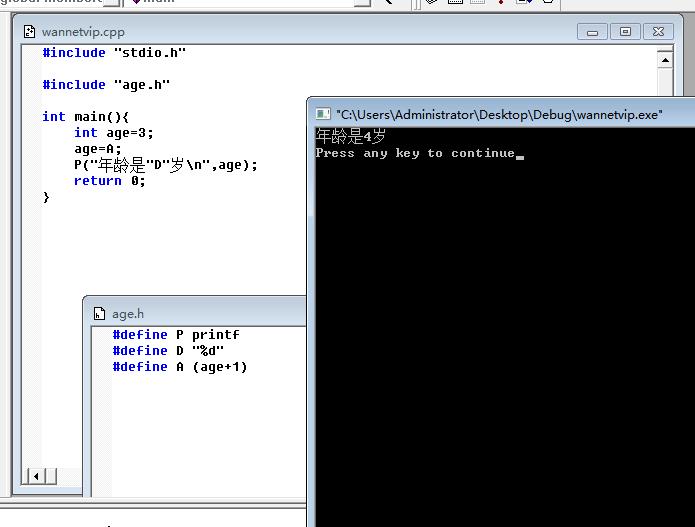The width and height of the screenshot is (695, 527).
Task: Select the wannetvip.cpp window title
Action: 83,32
